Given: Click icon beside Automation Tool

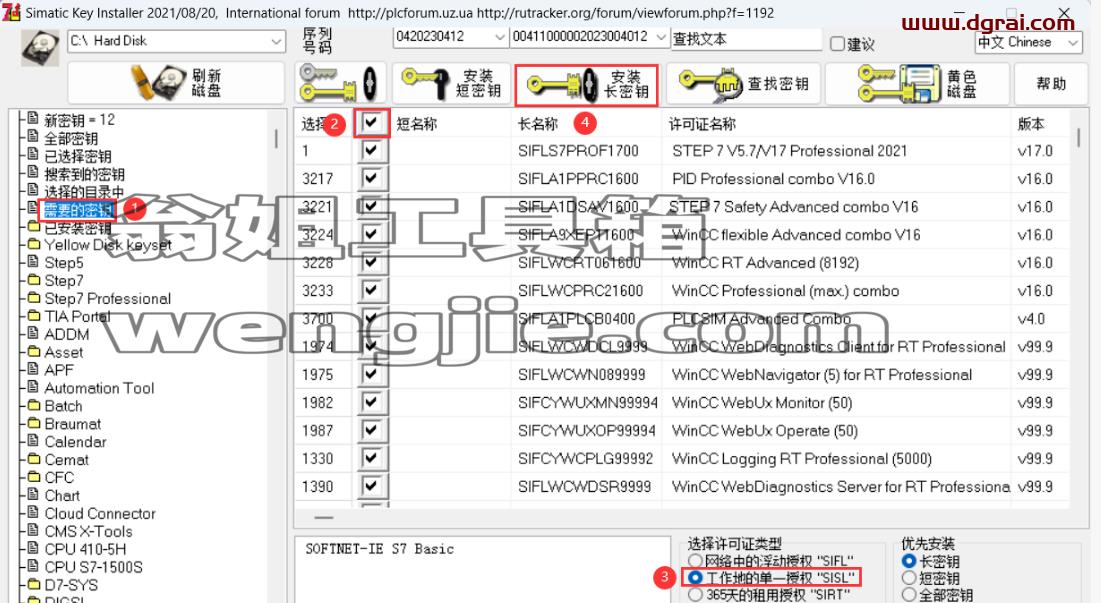Looking at the screenshot, I should [33, 387].
